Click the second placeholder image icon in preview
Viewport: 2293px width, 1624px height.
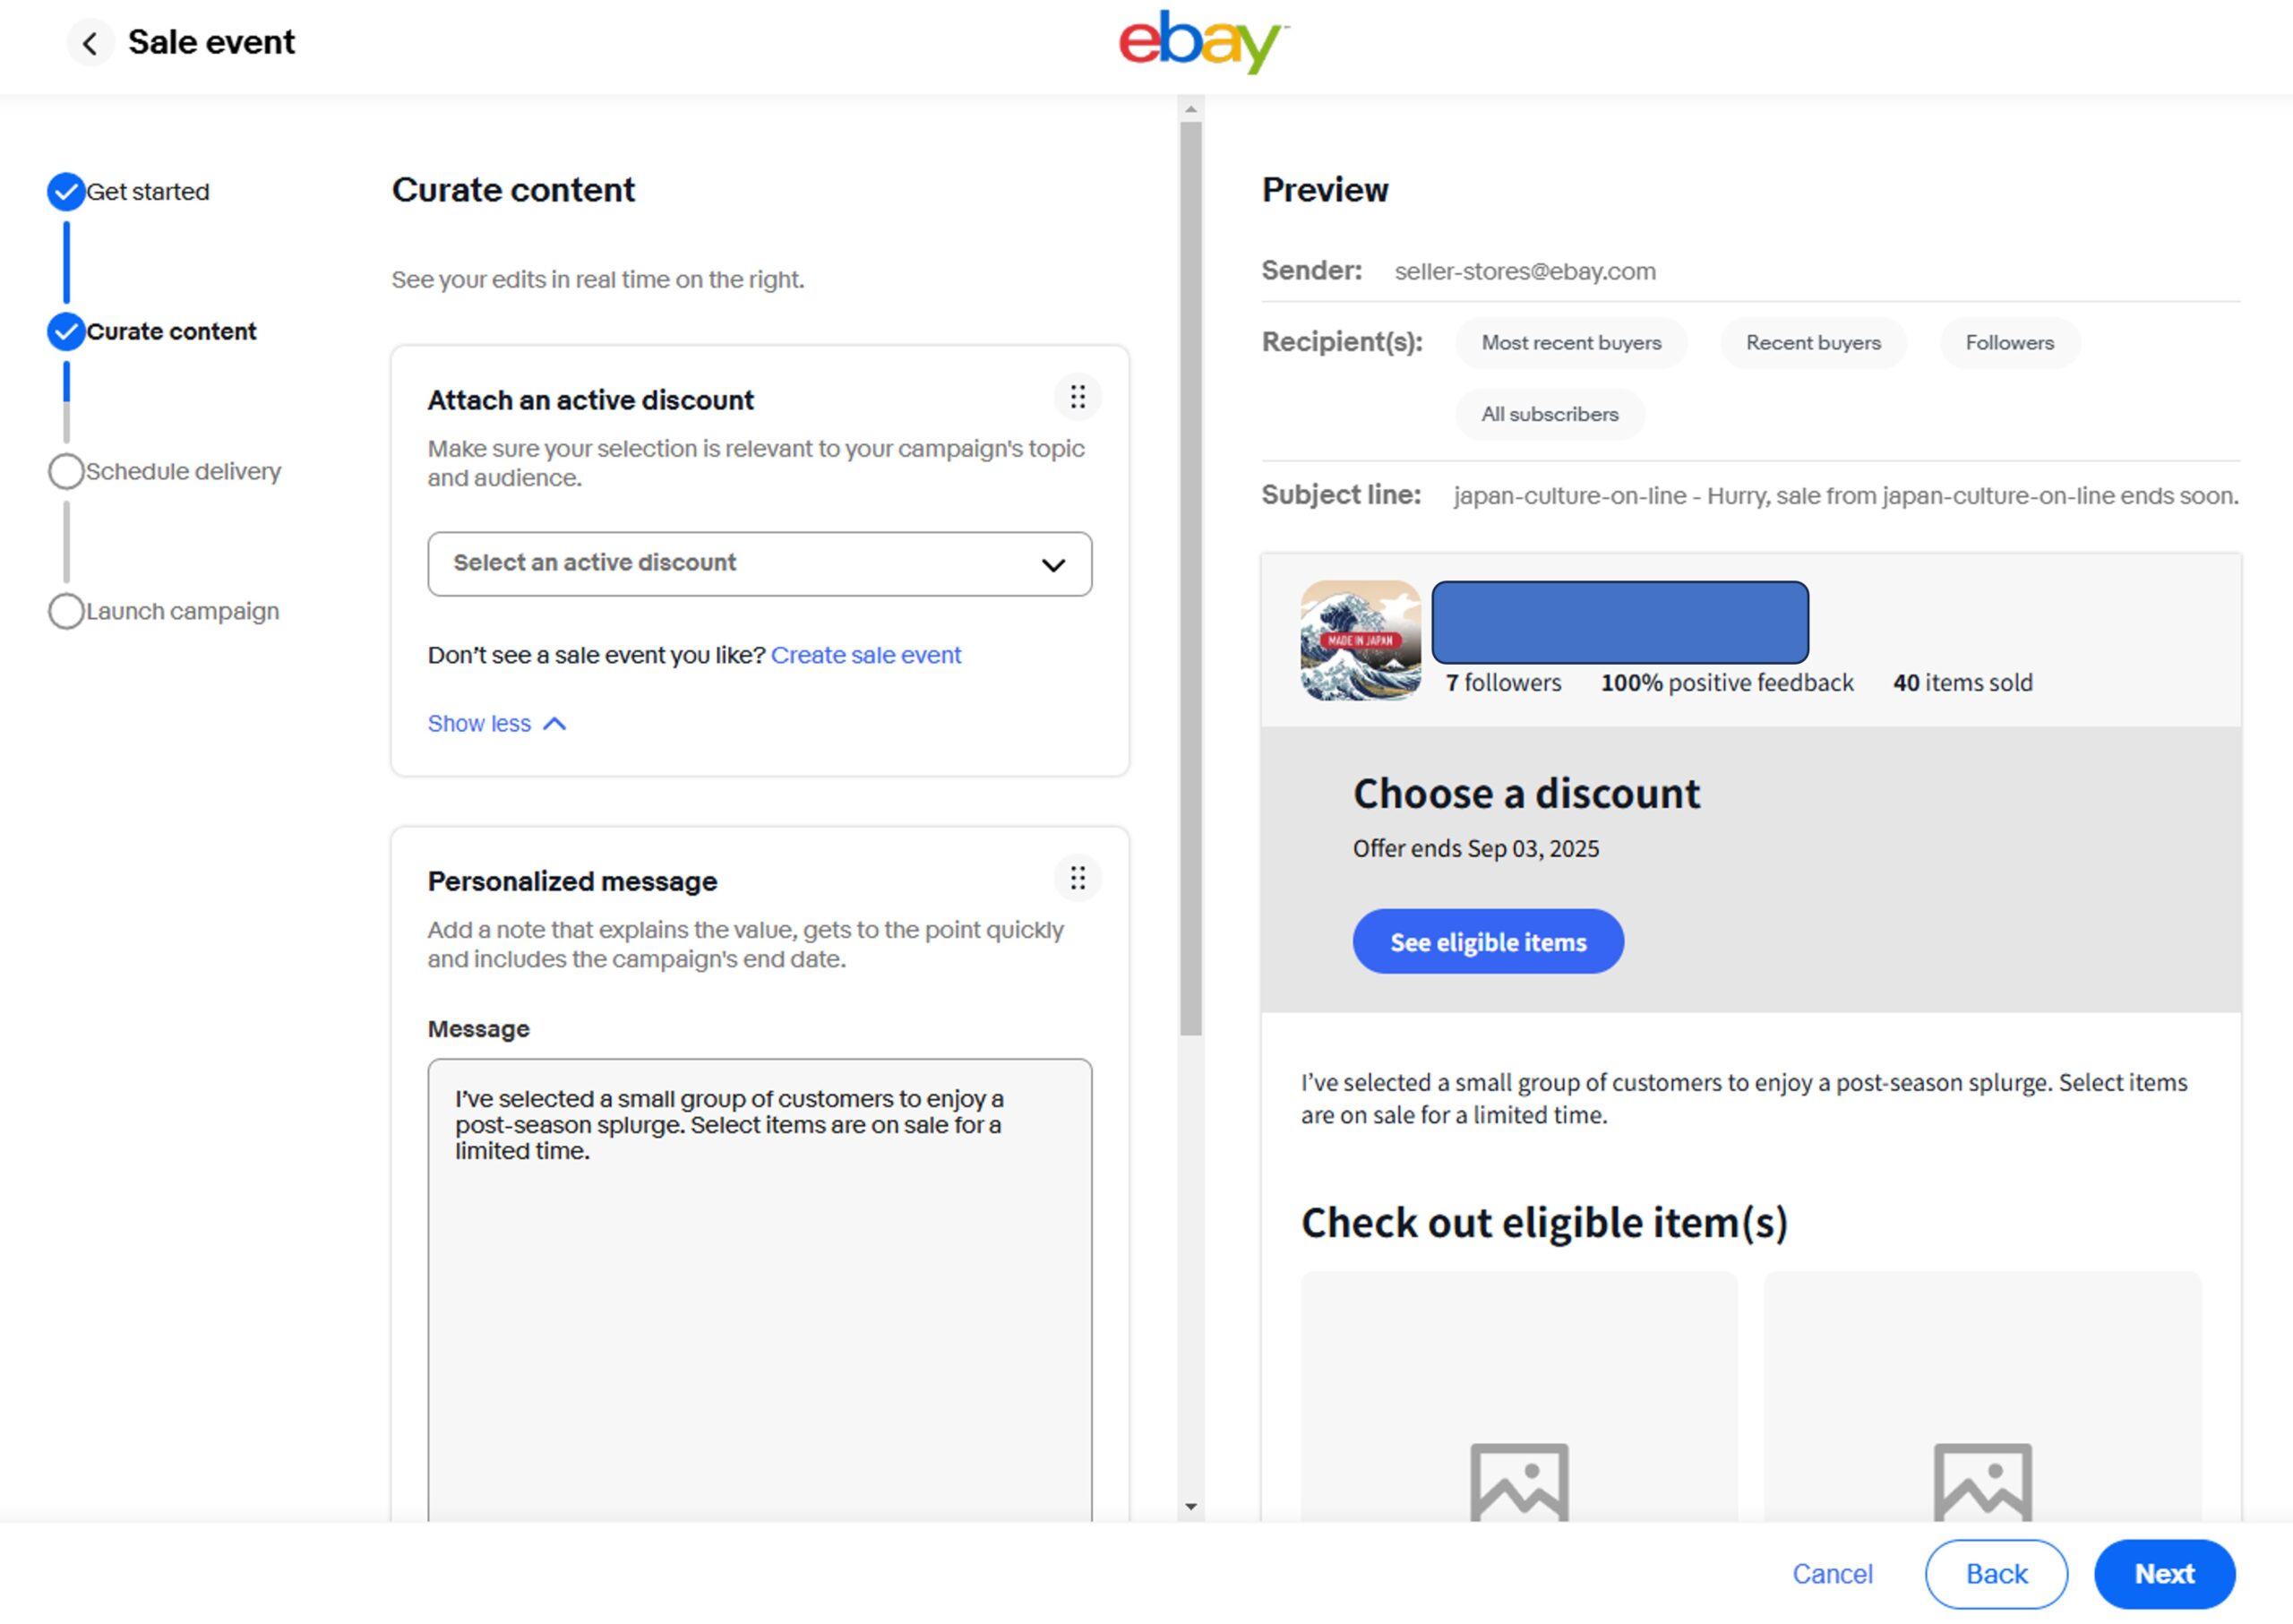[x=1981, y=1482]
